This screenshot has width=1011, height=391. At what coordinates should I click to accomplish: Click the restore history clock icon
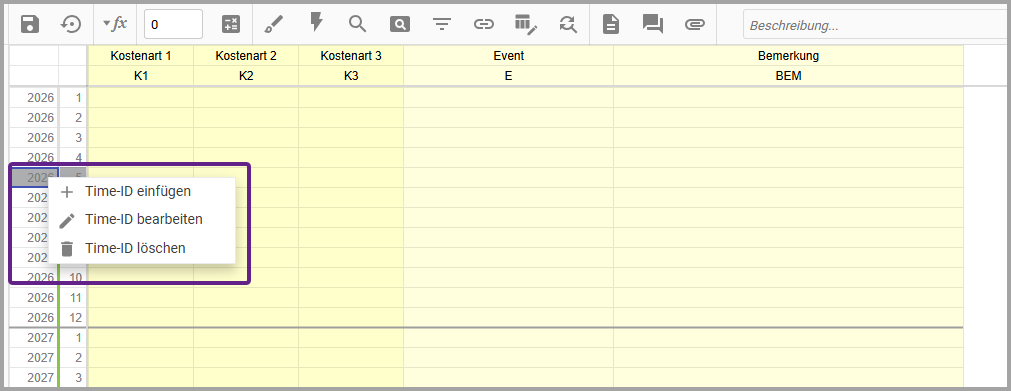(x=71, y=25)
